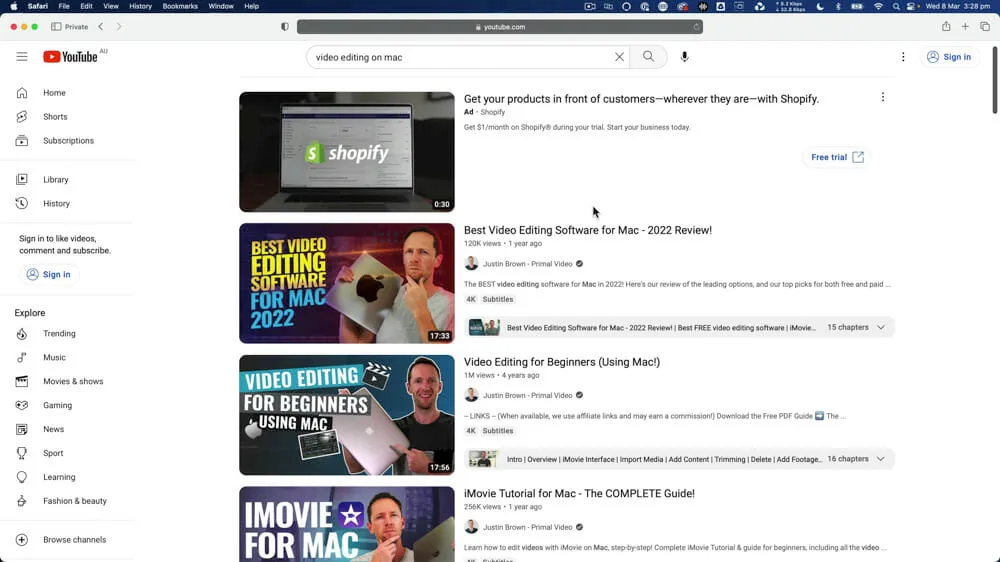Toggle the Safari sidebar button
1000x562 pixels.
tap(56, 27)
